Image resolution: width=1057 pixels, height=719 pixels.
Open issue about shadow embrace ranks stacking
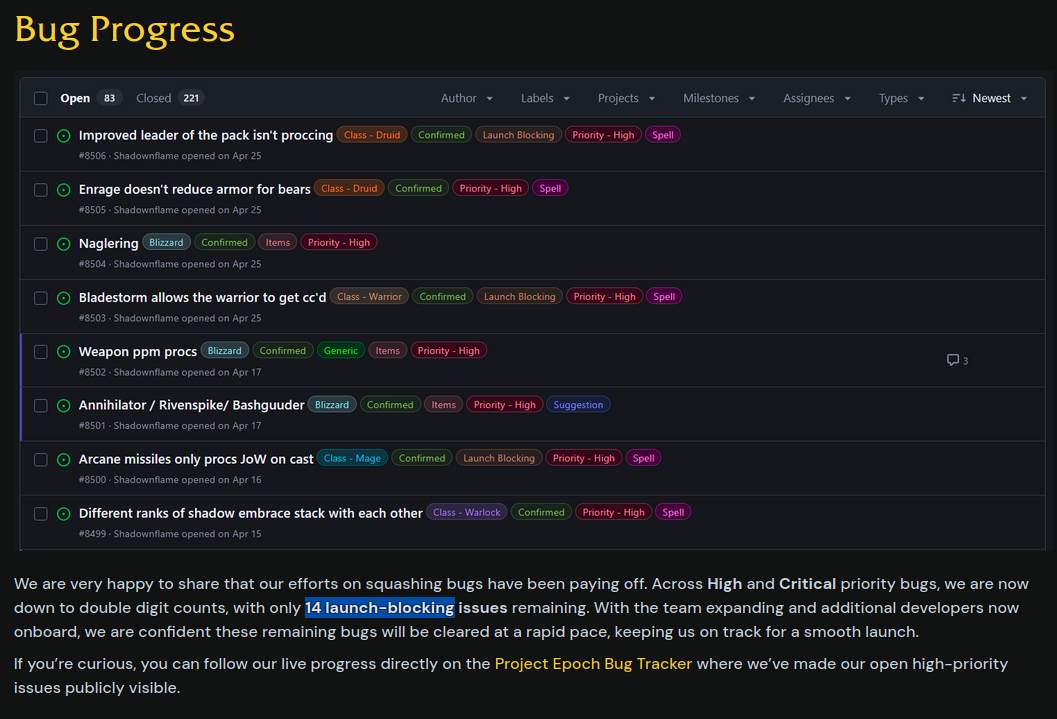click(x=251, y=513)
